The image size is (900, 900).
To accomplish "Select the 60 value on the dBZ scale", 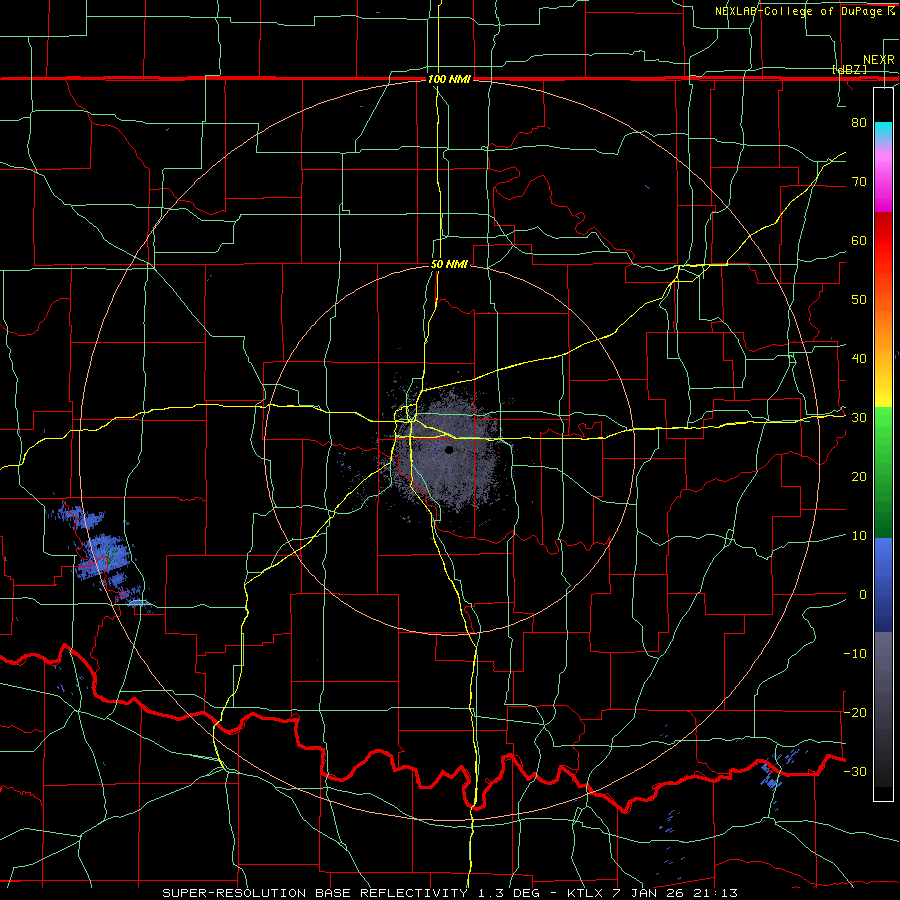I will (x=859, y=240).
